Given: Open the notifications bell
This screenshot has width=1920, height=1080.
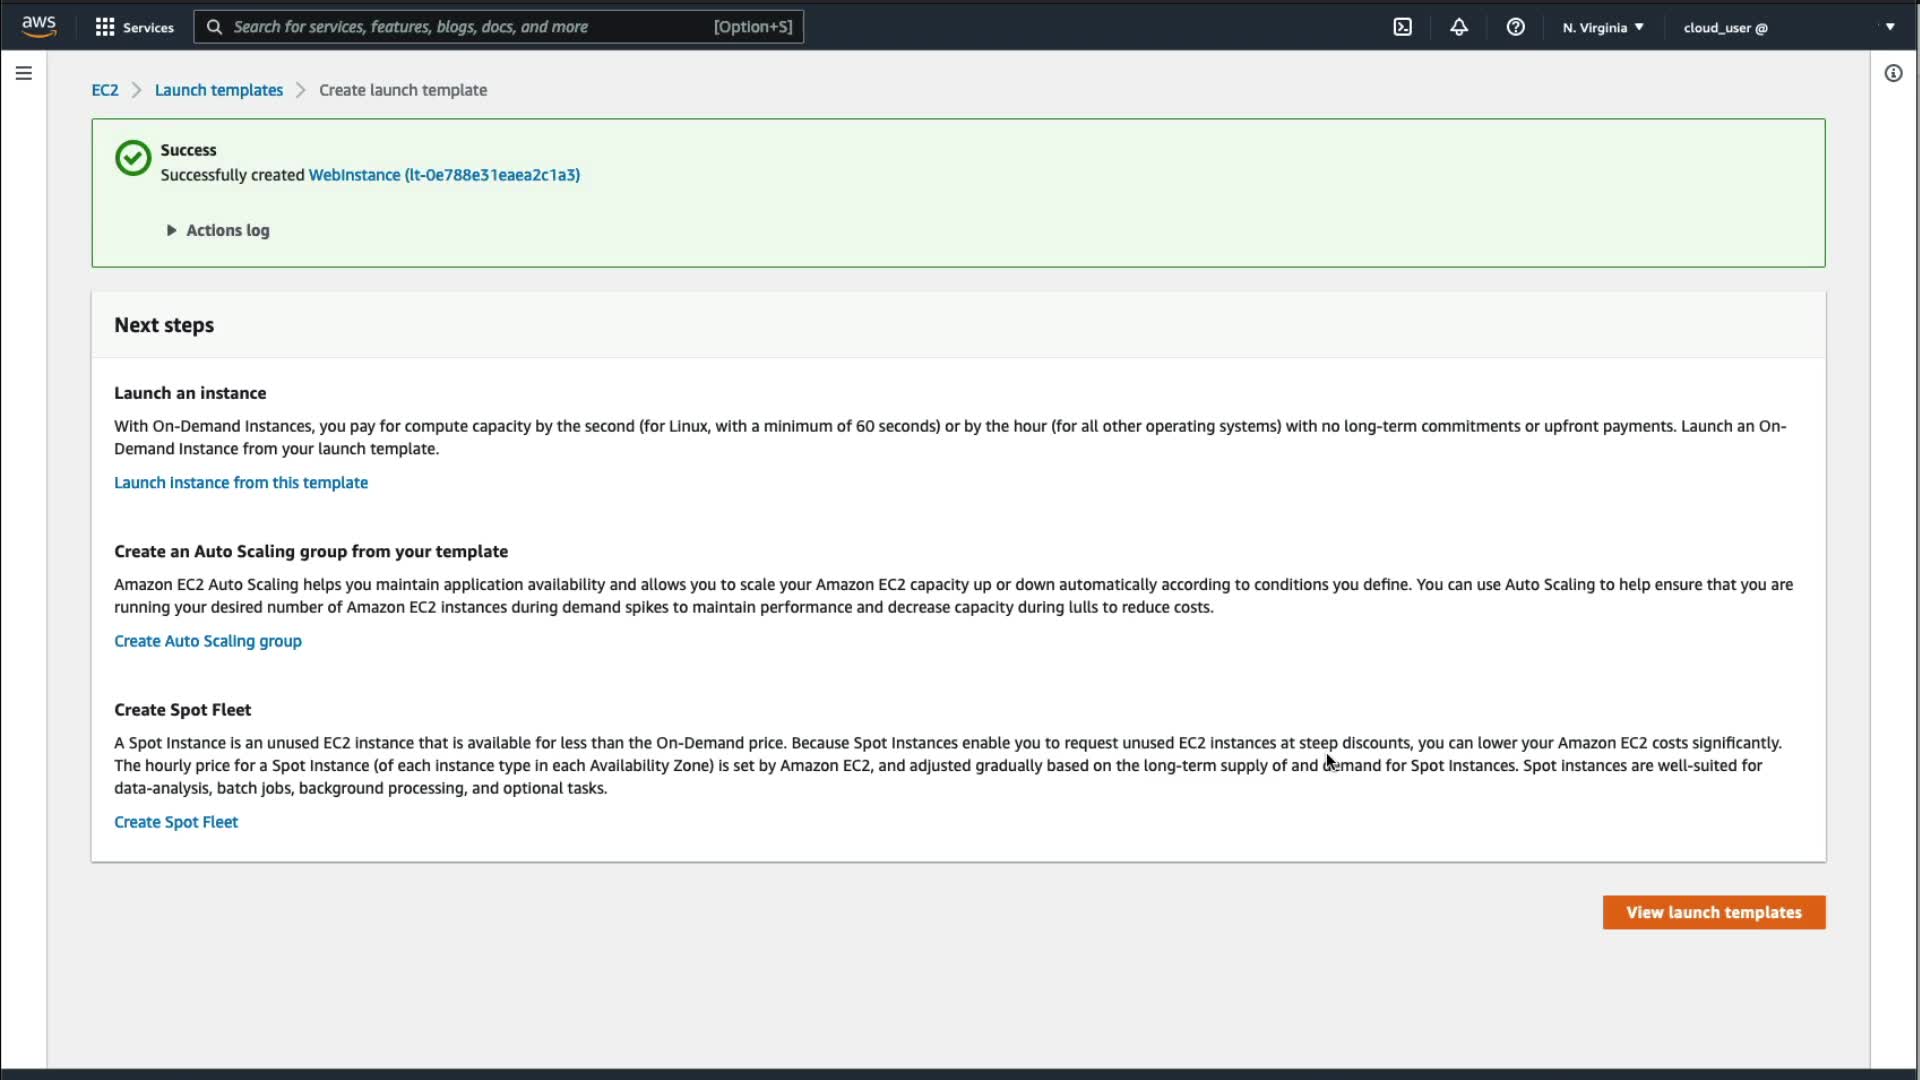Looking at the screenshot, I should (x=1459, y=27).
